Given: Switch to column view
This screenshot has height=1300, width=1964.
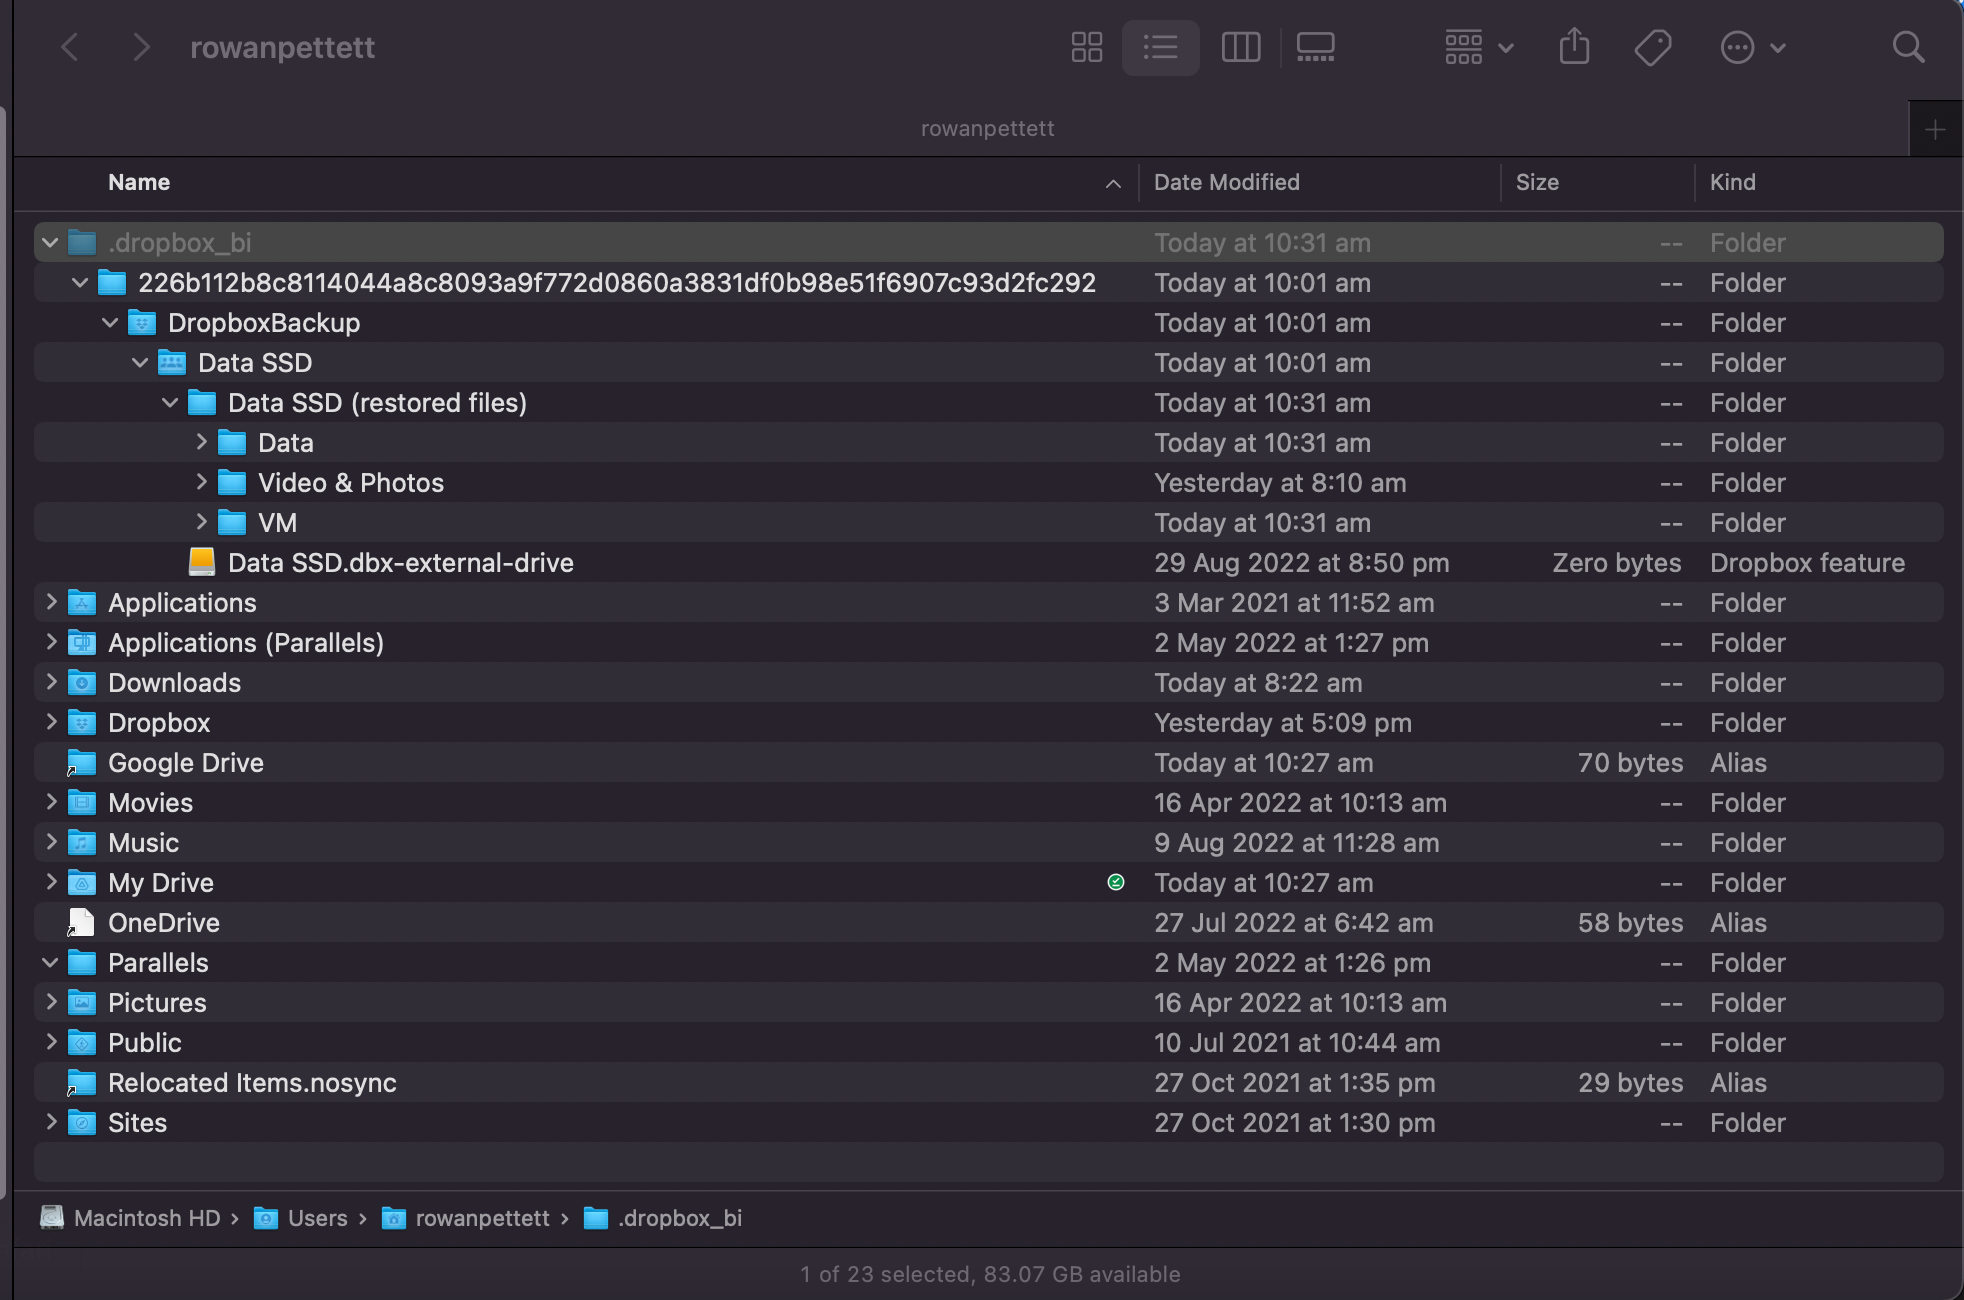Looking at the screenshot, I should point(1240,47).
